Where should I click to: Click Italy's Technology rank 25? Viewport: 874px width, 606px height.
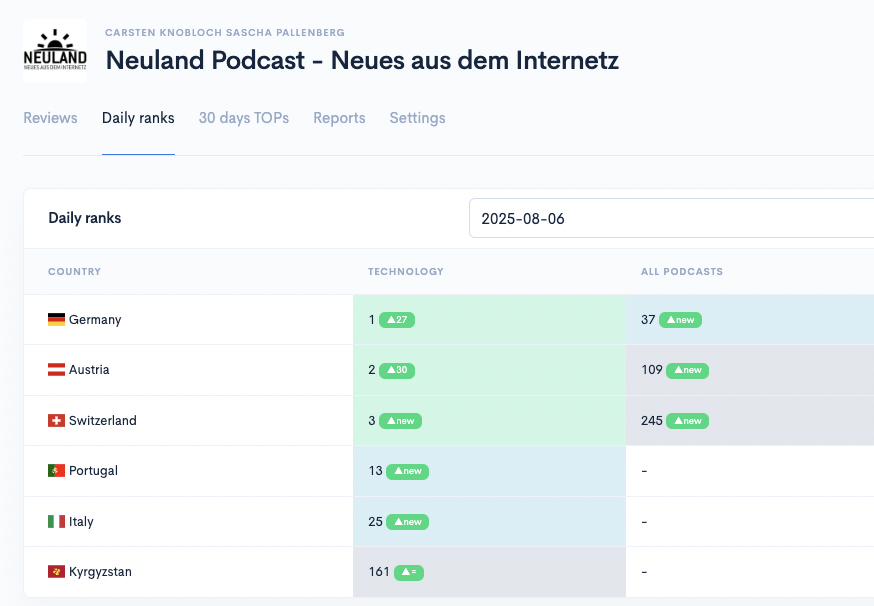[x=376, y=521]
